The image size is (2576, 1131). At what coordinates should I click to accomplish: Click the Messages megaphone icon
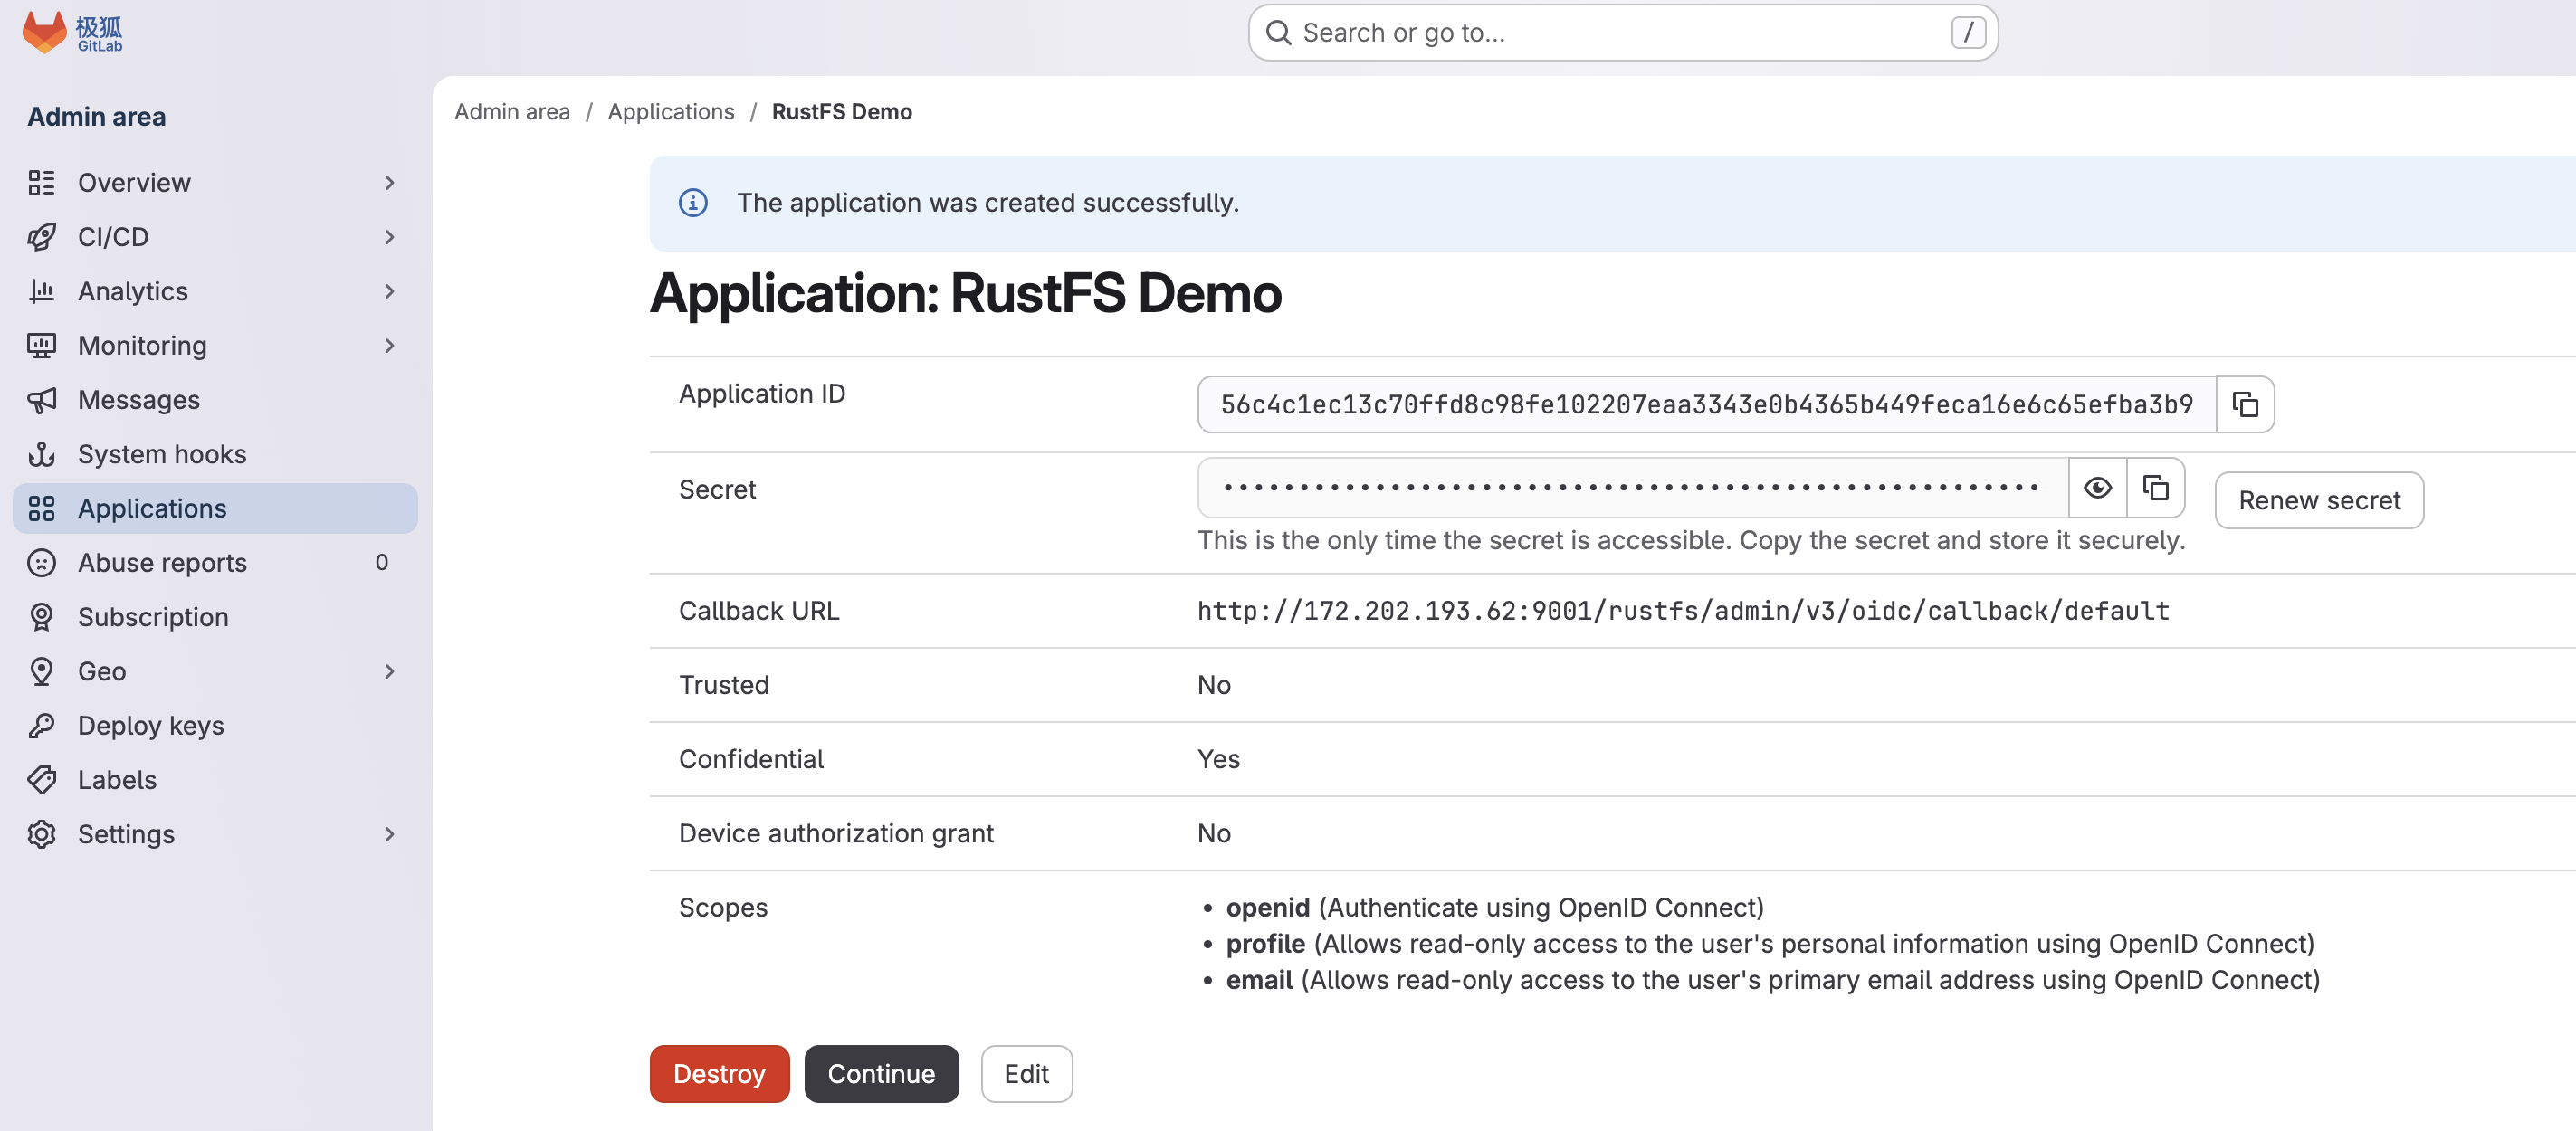(x=41, y=400)
